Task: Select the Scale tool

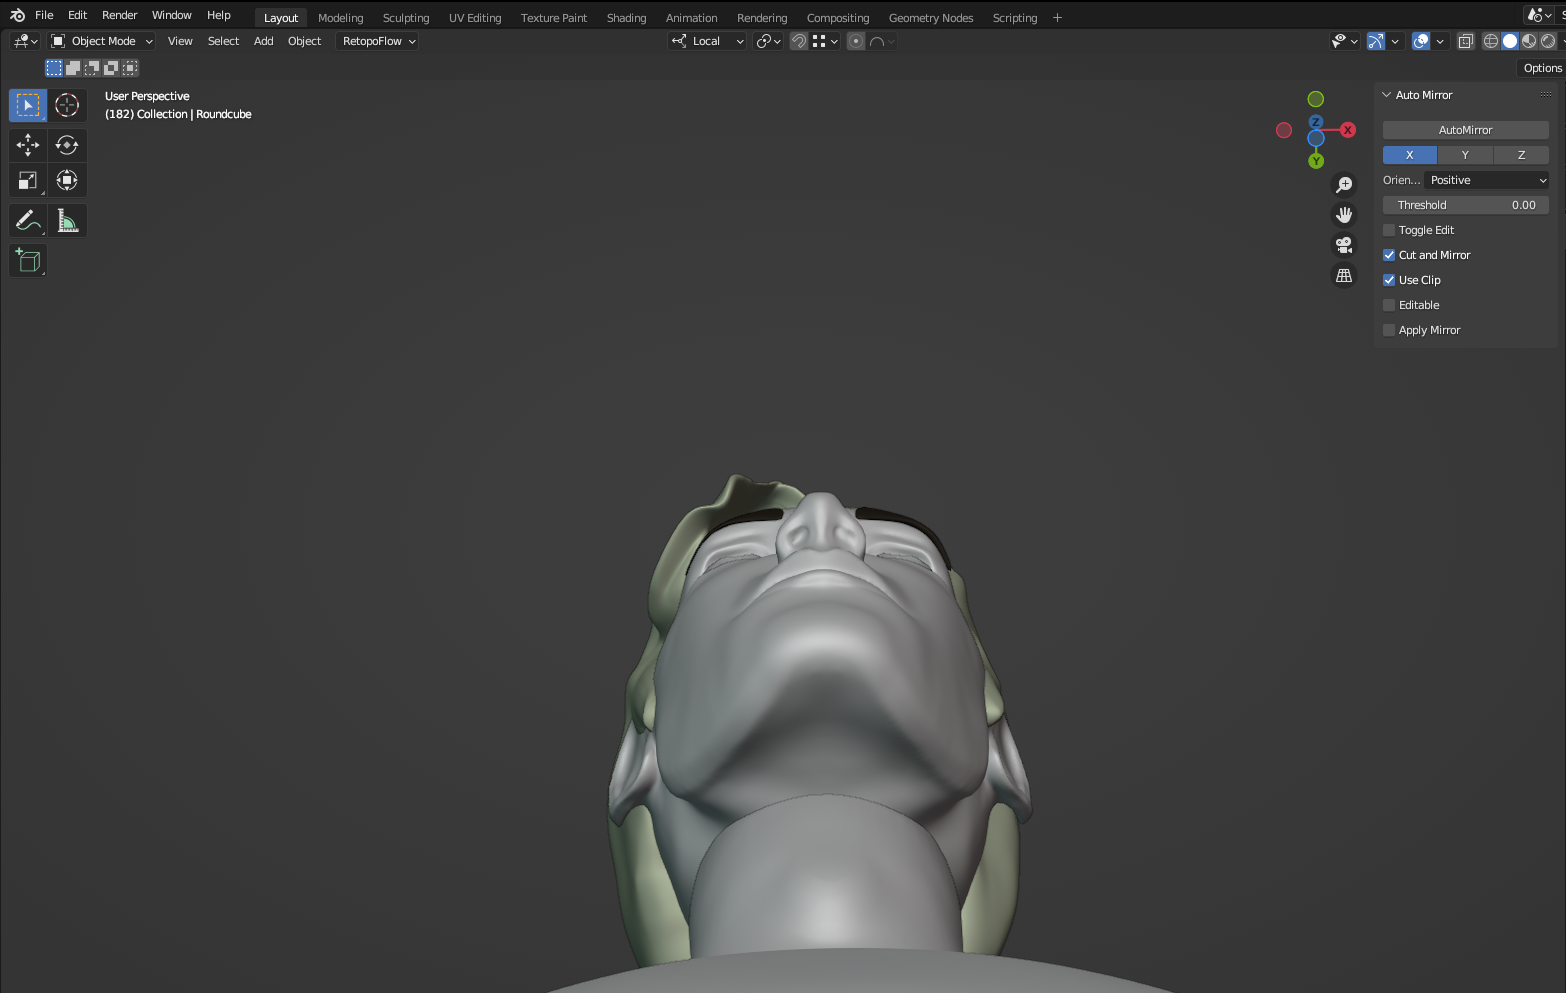Action: click(28, 181)
